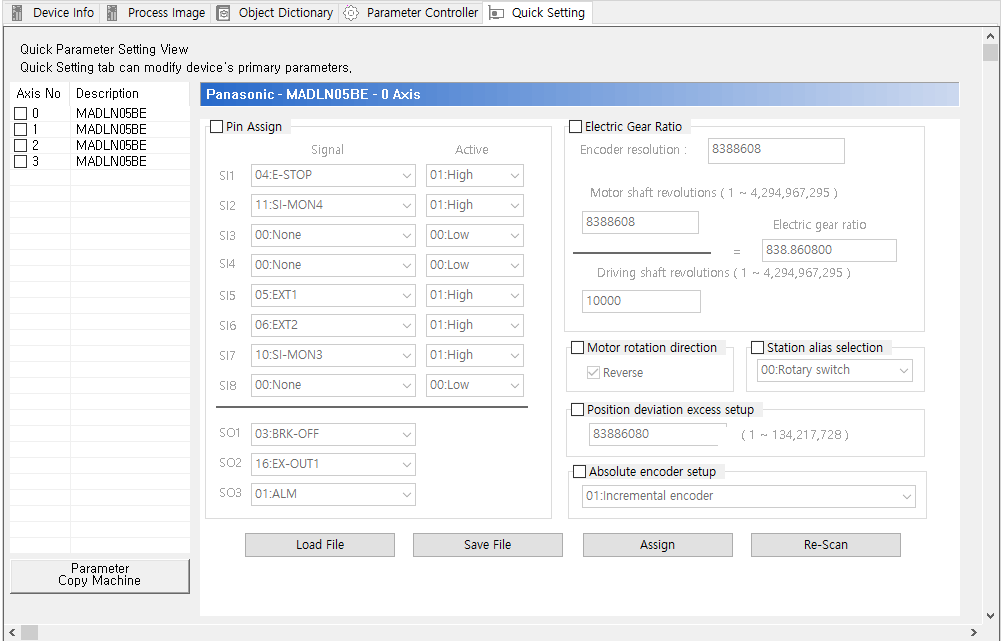Expand the SI8 Active level dropdown

(475, 385)
